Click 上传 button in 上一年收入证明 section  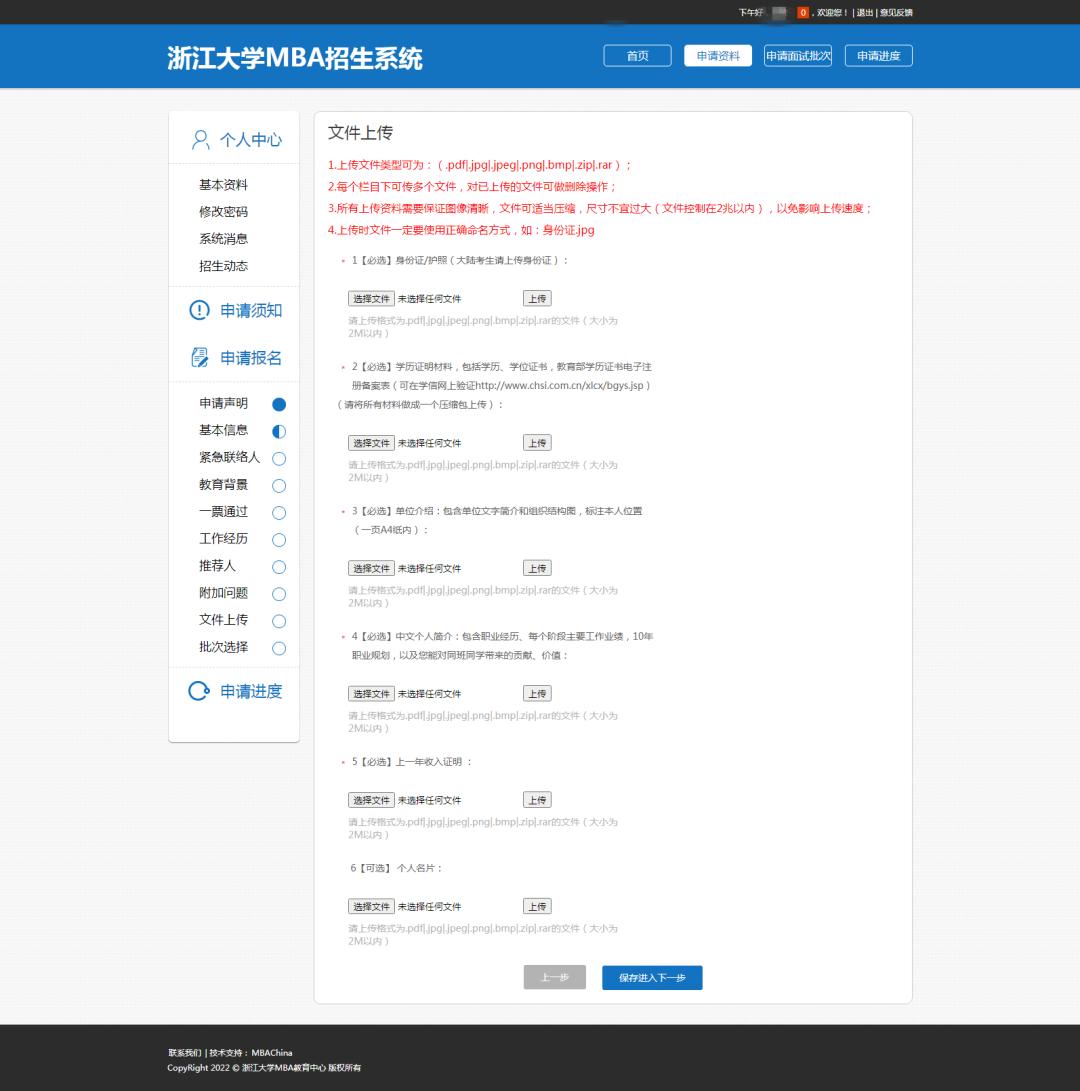tap(536, 799)
